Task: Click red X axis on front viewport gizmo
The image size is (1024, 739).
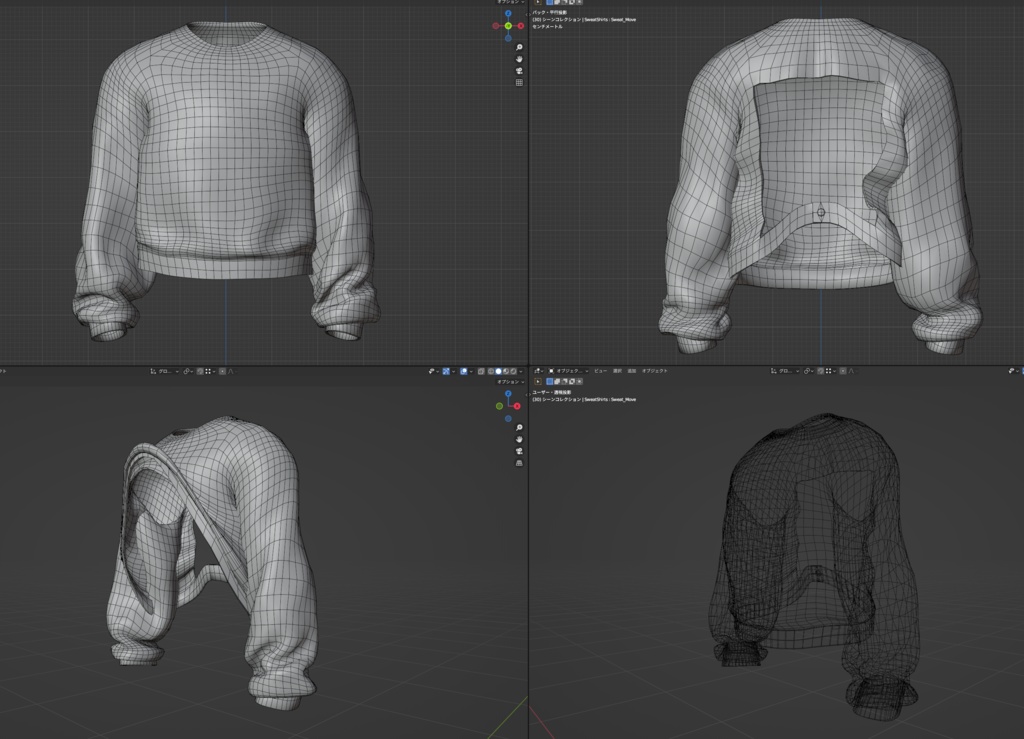Action: pos(520,26)
